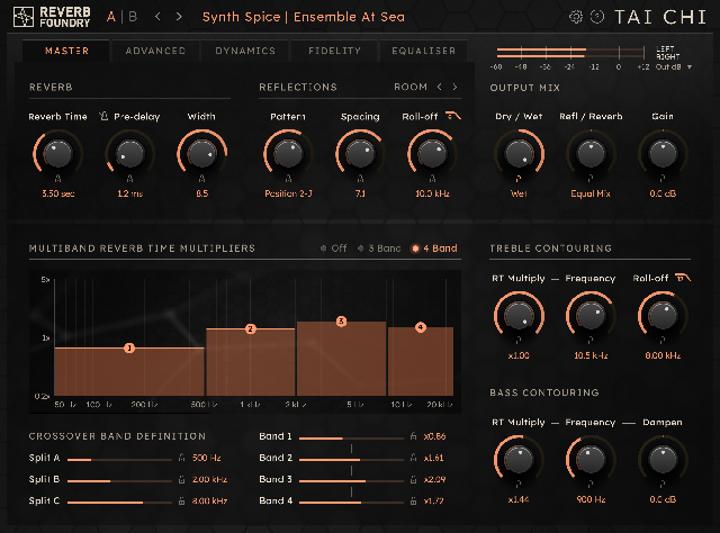720x533 pixels.
Task: Switch to the Fidelity tab
Action: click(334, 51)
